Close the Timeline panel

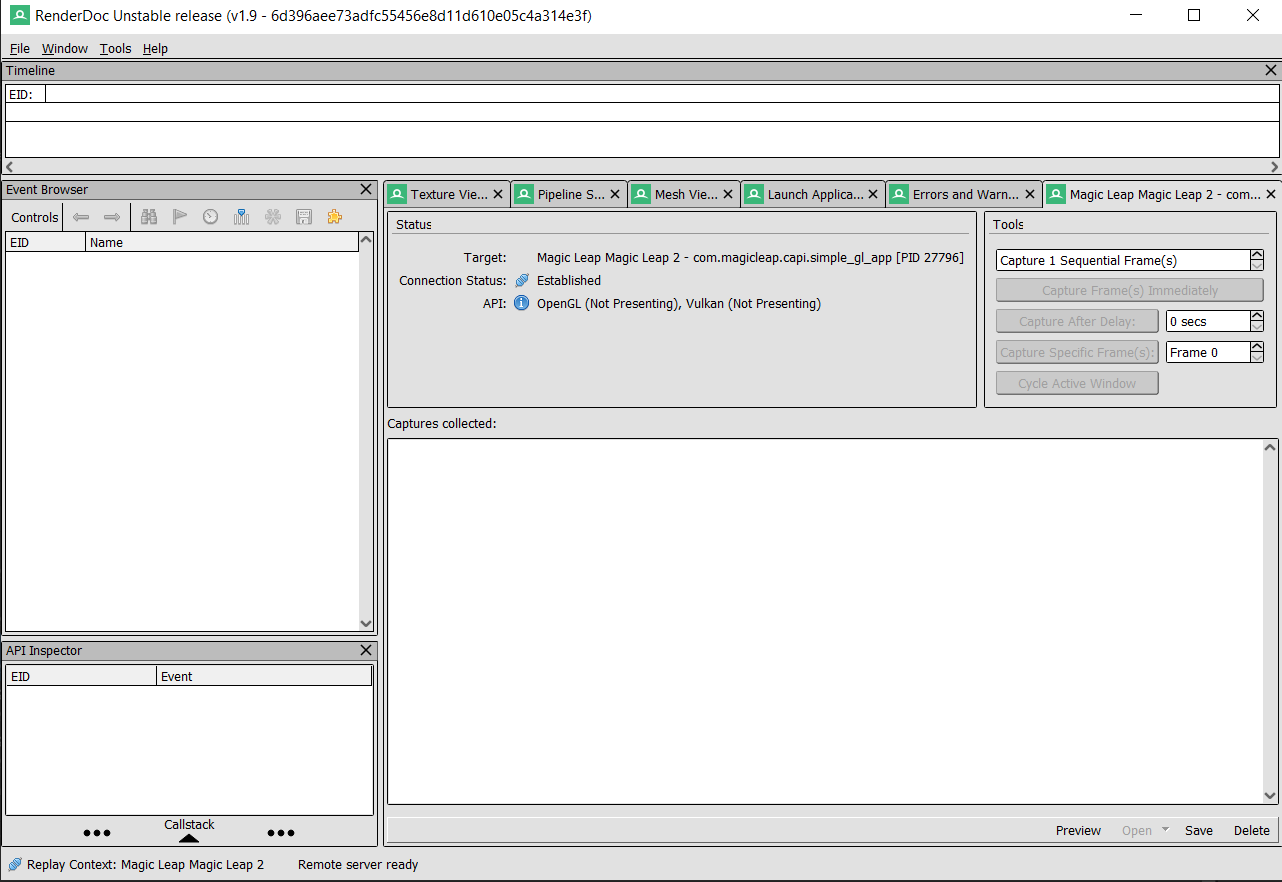[1271, 71]
